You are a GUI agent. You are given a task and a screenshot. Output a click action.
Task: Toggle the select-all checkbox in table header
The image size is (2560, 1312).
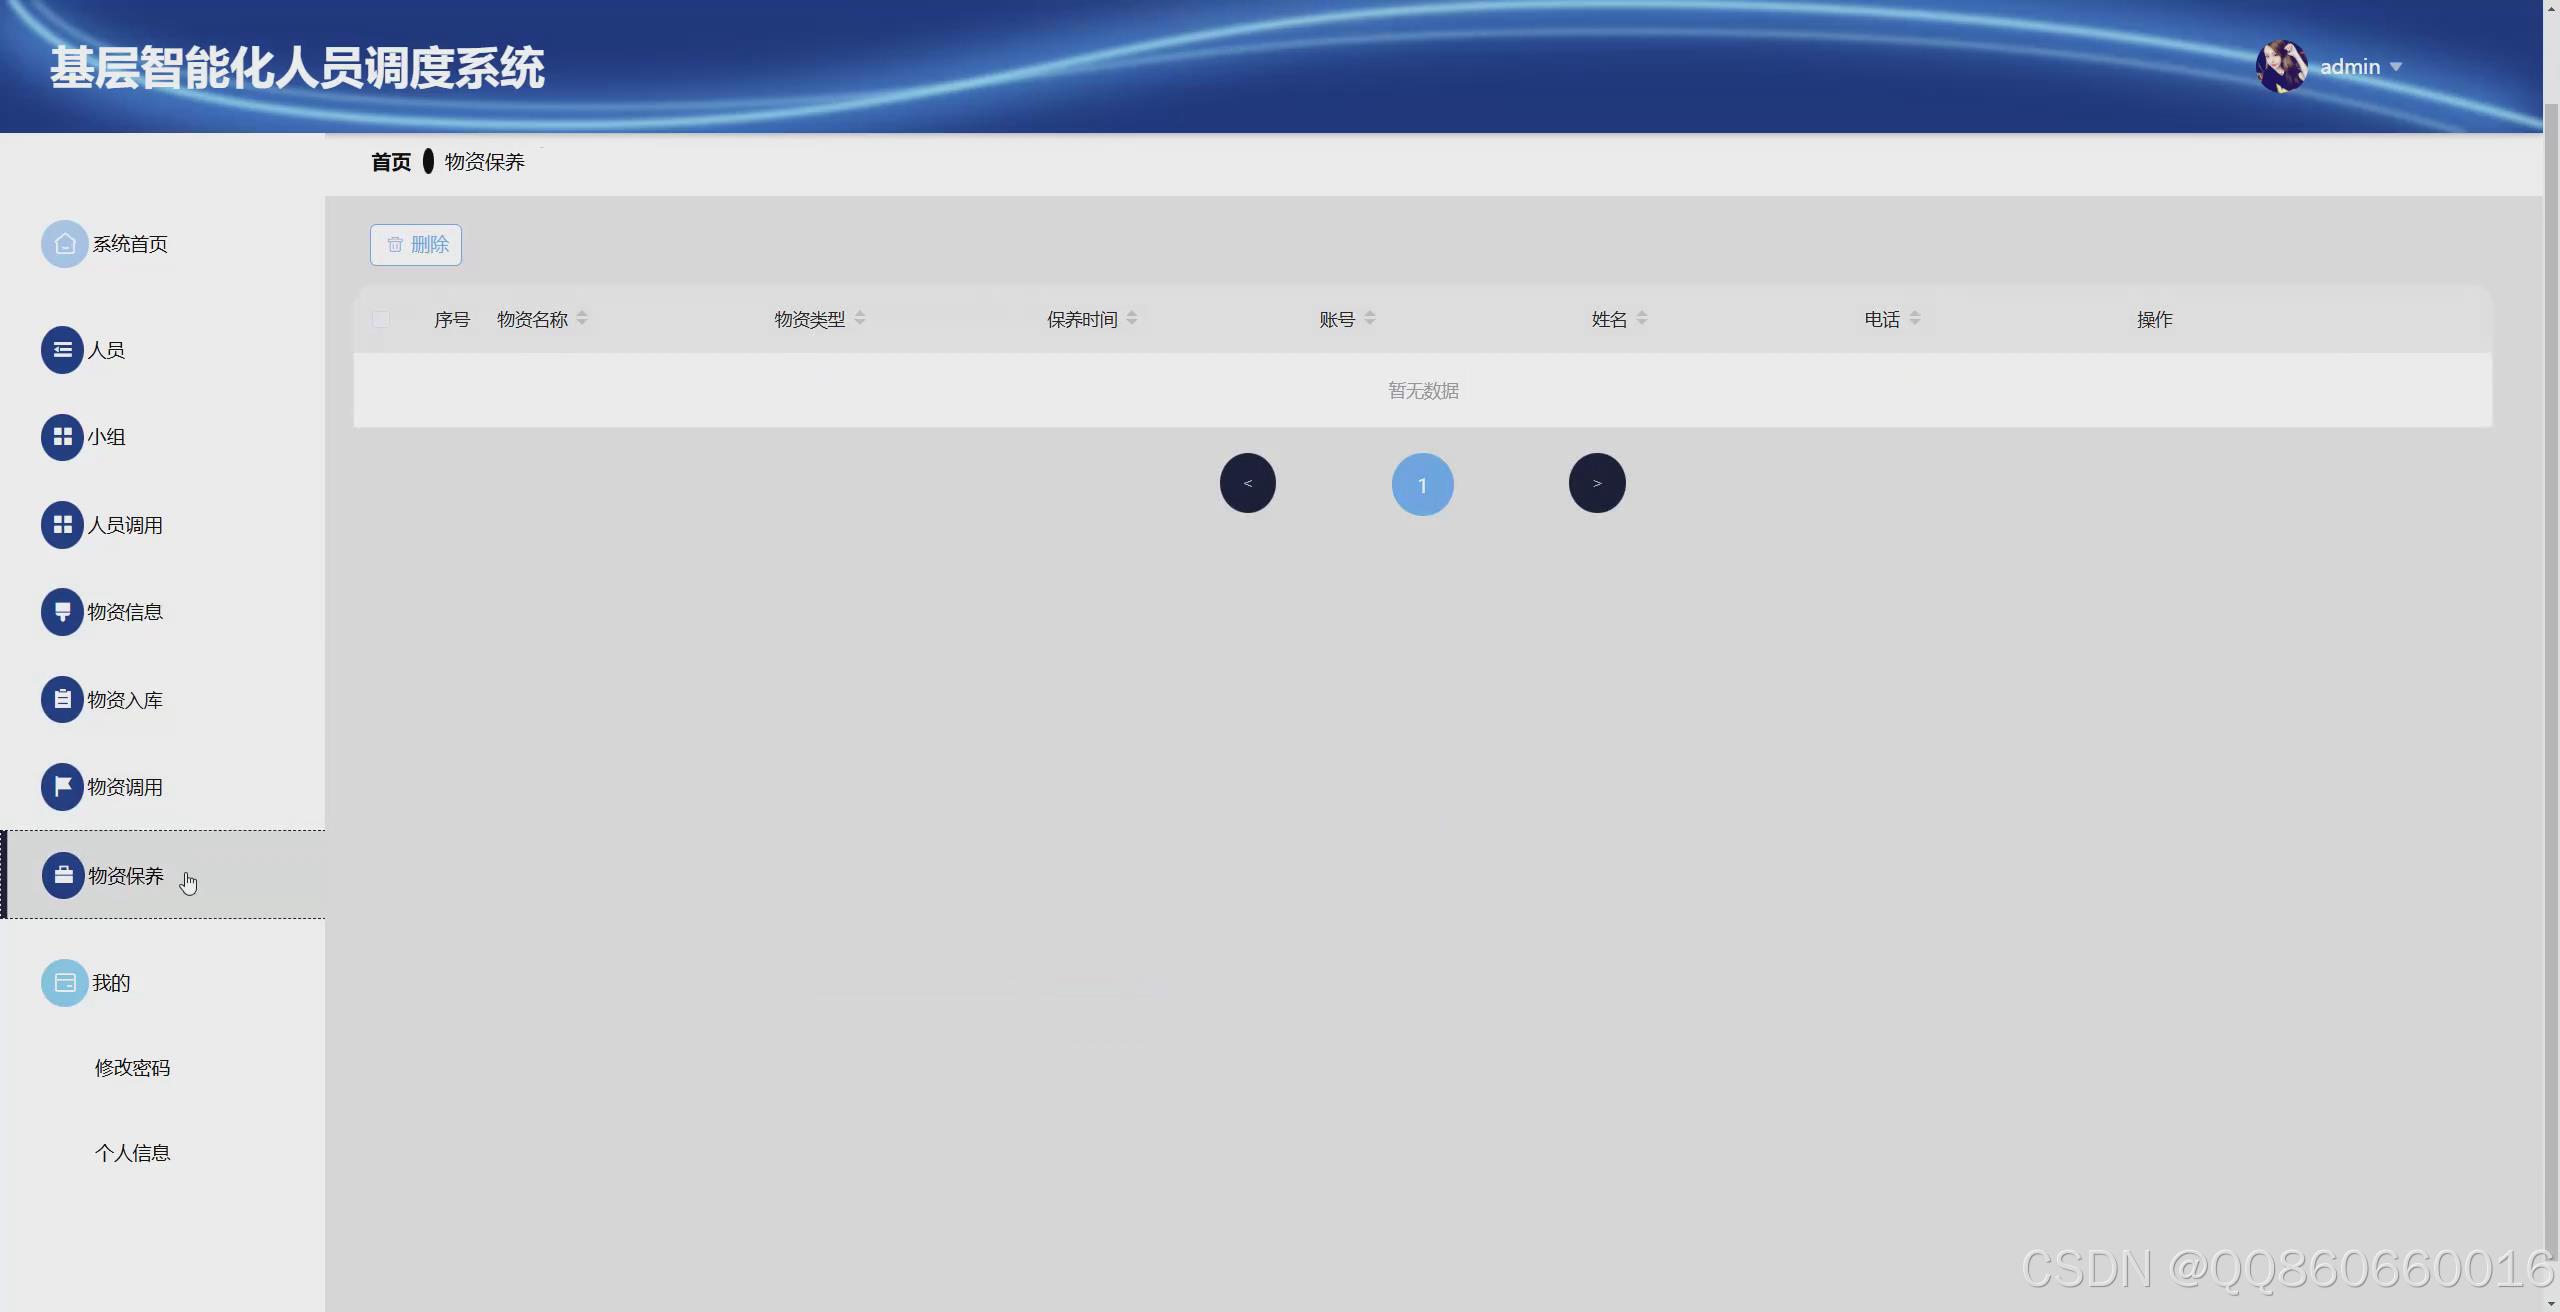[x=380, y=319]
